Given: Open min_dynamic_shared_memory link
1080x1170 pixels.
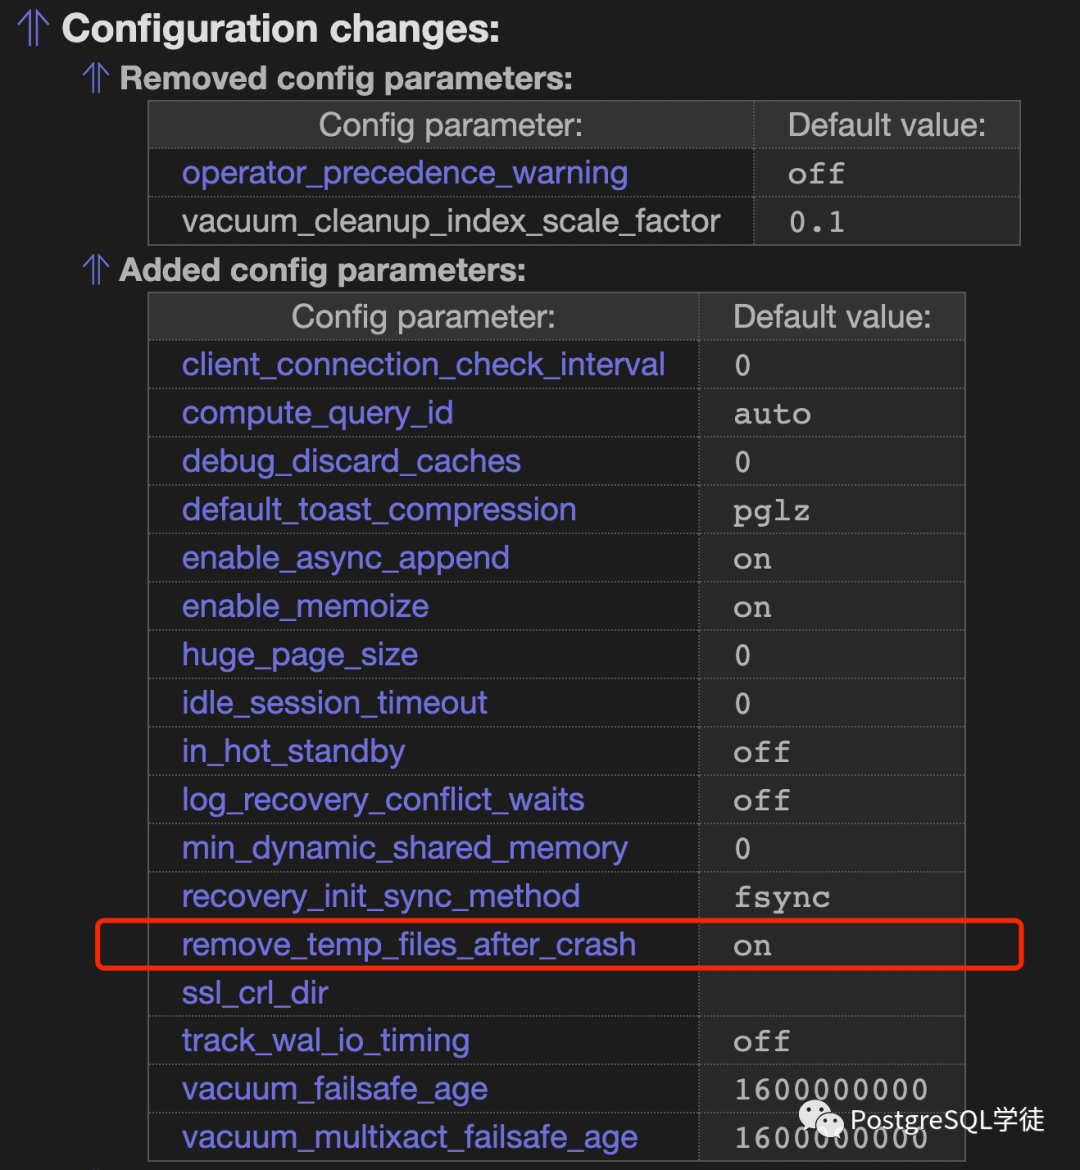Looking at the screenshot, I should pyautogui.click(x=405, y=848).
